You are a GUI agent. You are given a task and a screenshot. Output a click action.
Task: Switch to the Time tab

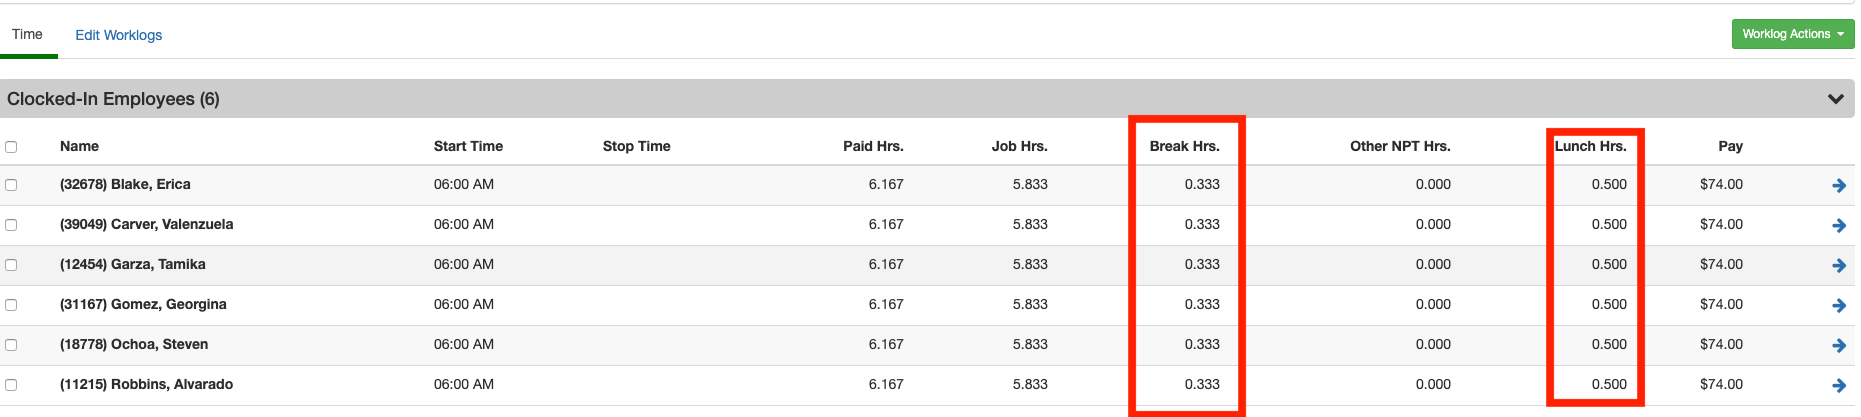coord(27,34)
